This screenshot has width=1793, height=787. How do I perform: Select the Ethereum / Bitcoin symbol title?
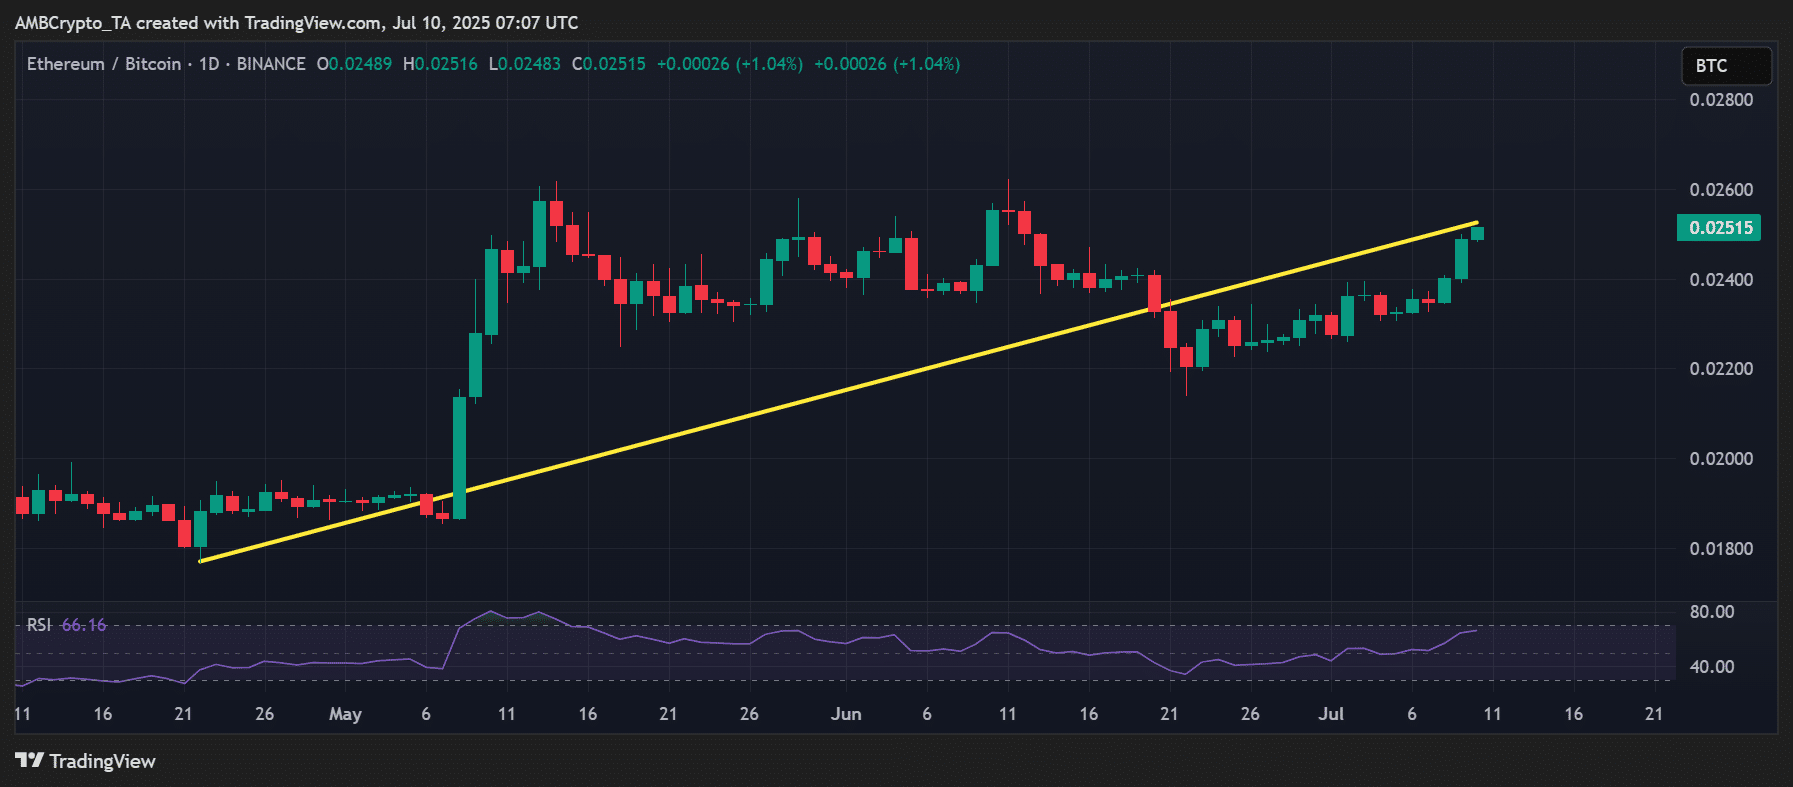pos(104,64)
